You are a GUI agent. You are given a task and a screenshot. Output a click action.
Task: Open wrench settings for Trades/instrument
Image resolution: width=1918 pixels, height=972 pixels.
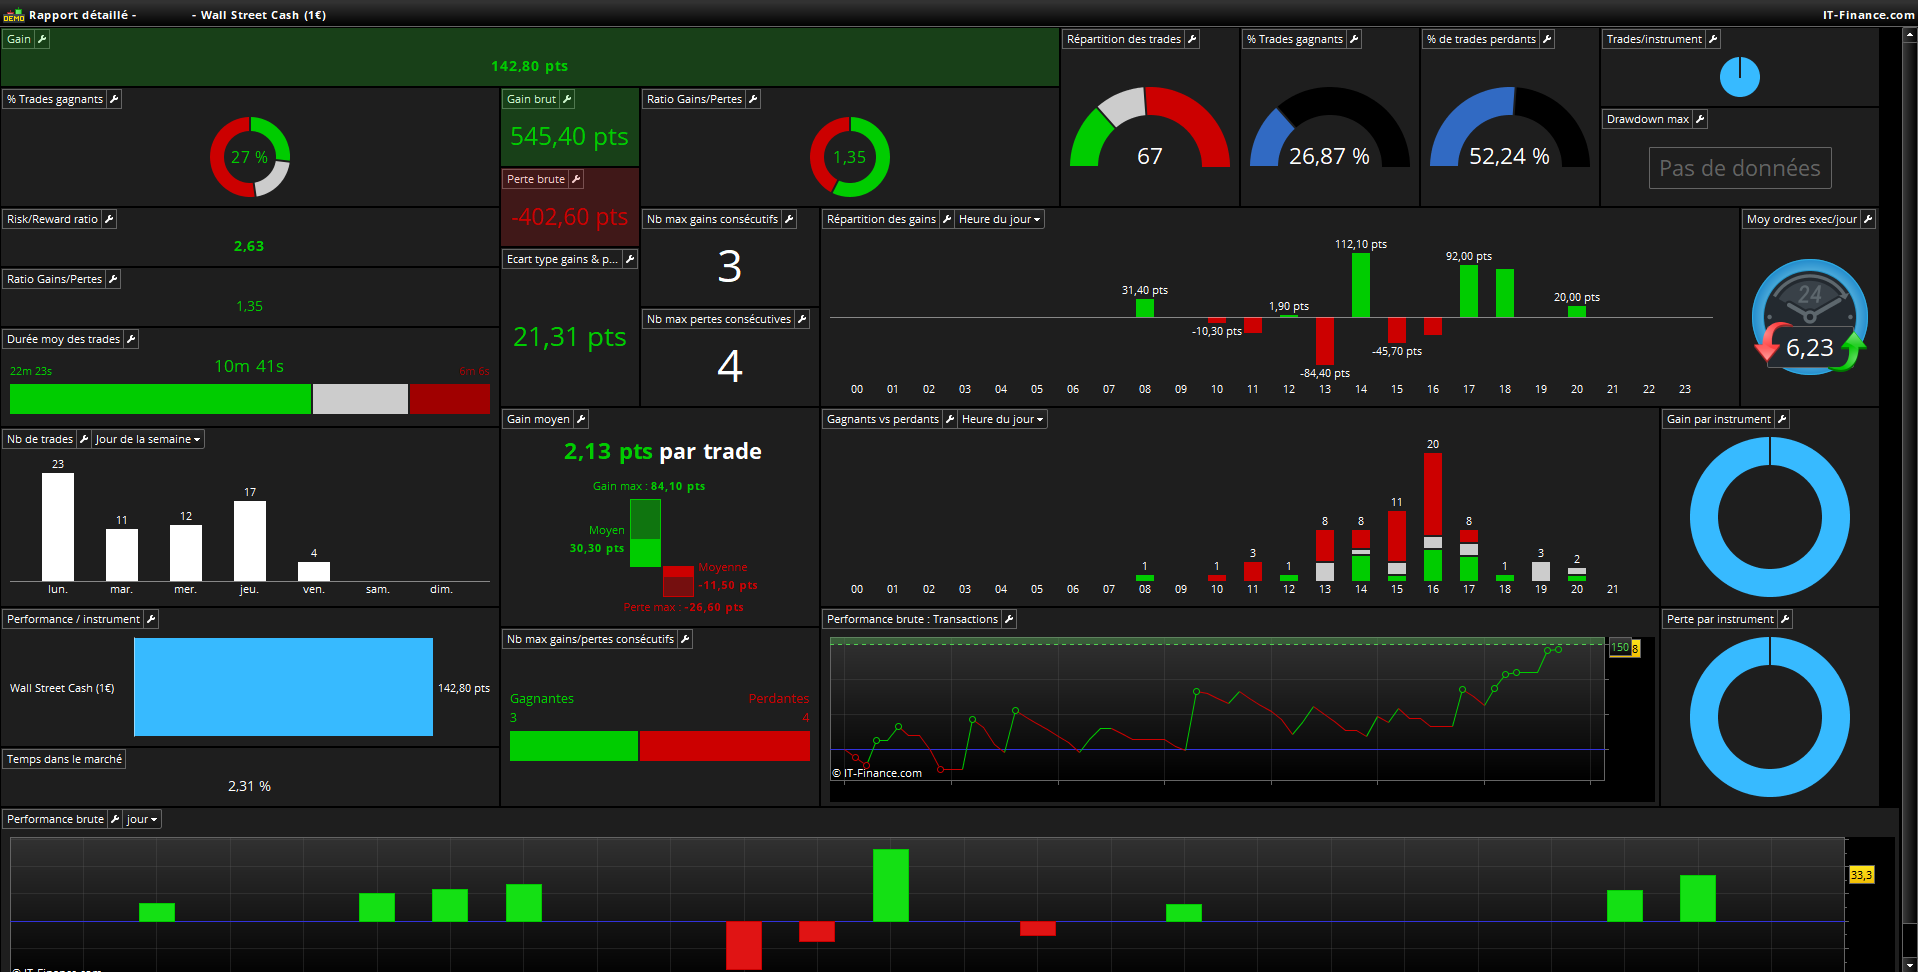tap(1713, 39)
